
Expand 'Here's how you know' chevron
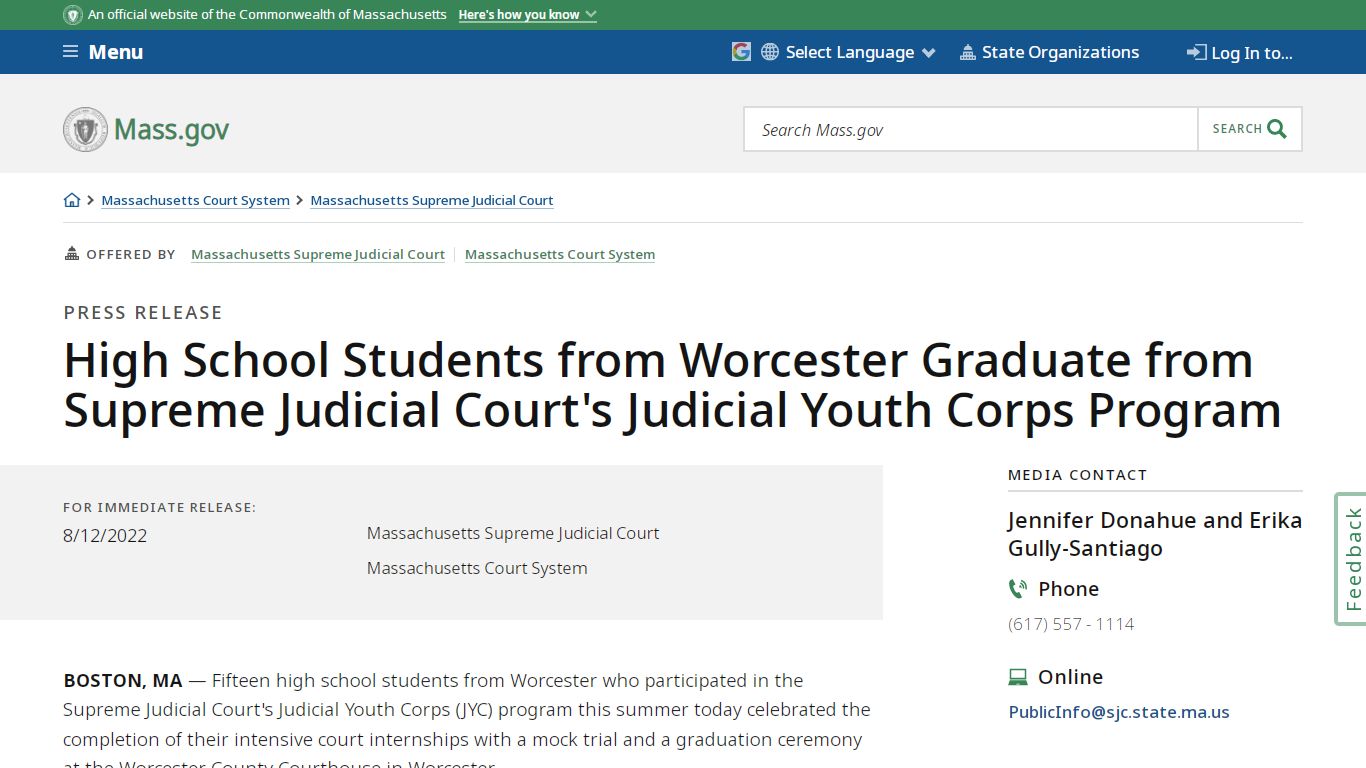590,15
